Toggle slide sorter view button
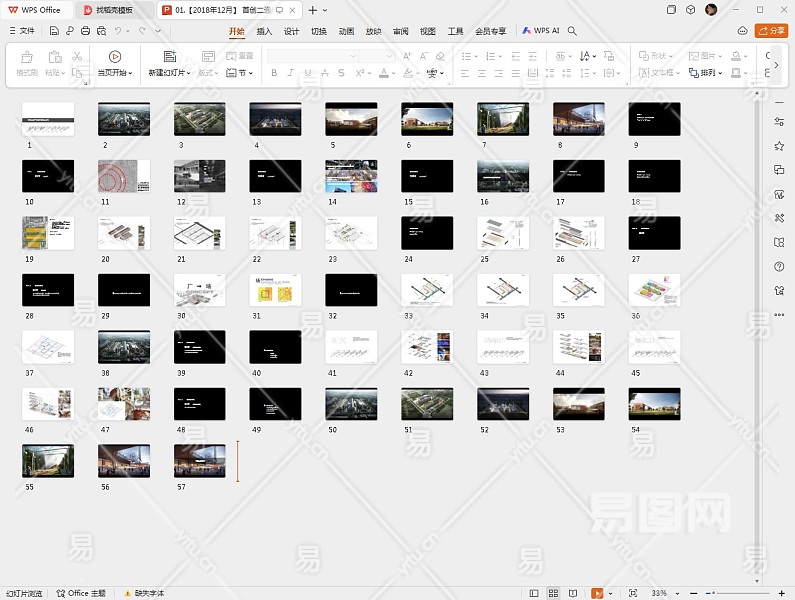This screenshot has height=600, width=795. pos(555,593)
